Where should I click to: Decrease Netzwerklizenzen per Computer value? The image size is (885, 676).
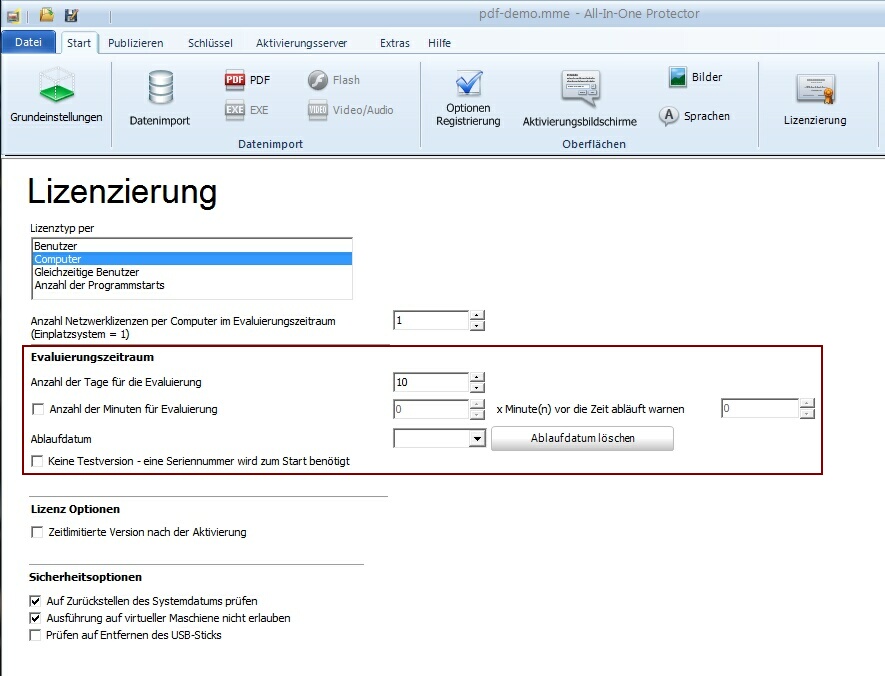(x=477, y=325)
